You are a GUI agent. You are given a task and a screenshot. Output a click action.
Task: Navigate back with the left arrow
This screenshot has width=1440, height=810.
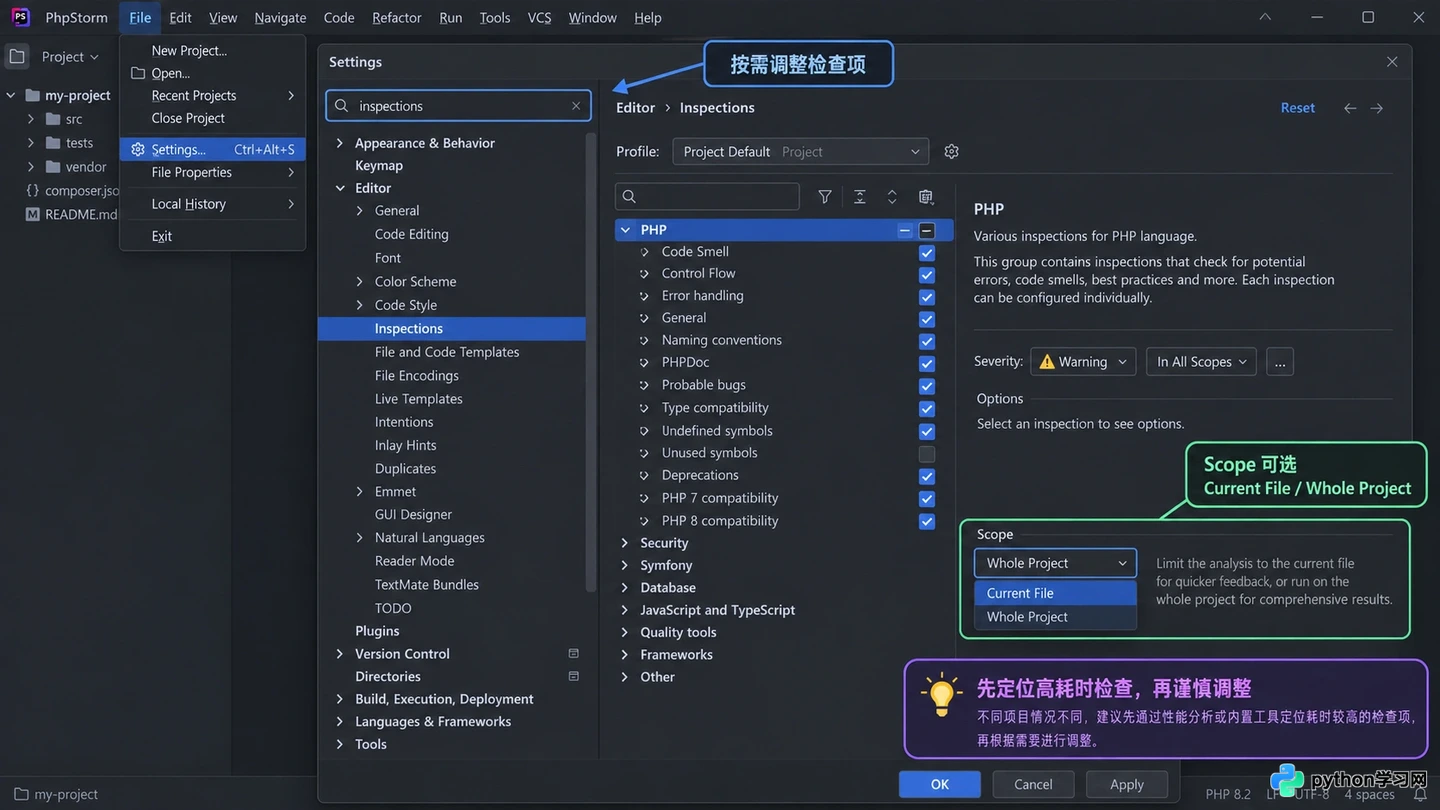point(1350,108)
